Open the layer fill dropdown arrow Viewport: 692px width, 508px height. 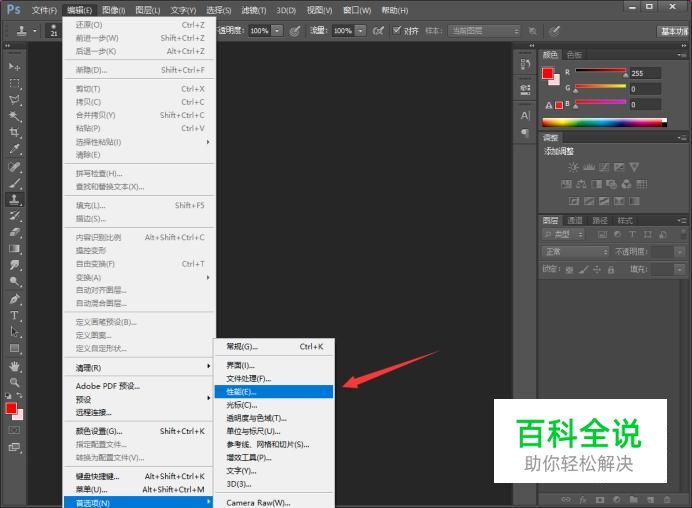[679, 269]
